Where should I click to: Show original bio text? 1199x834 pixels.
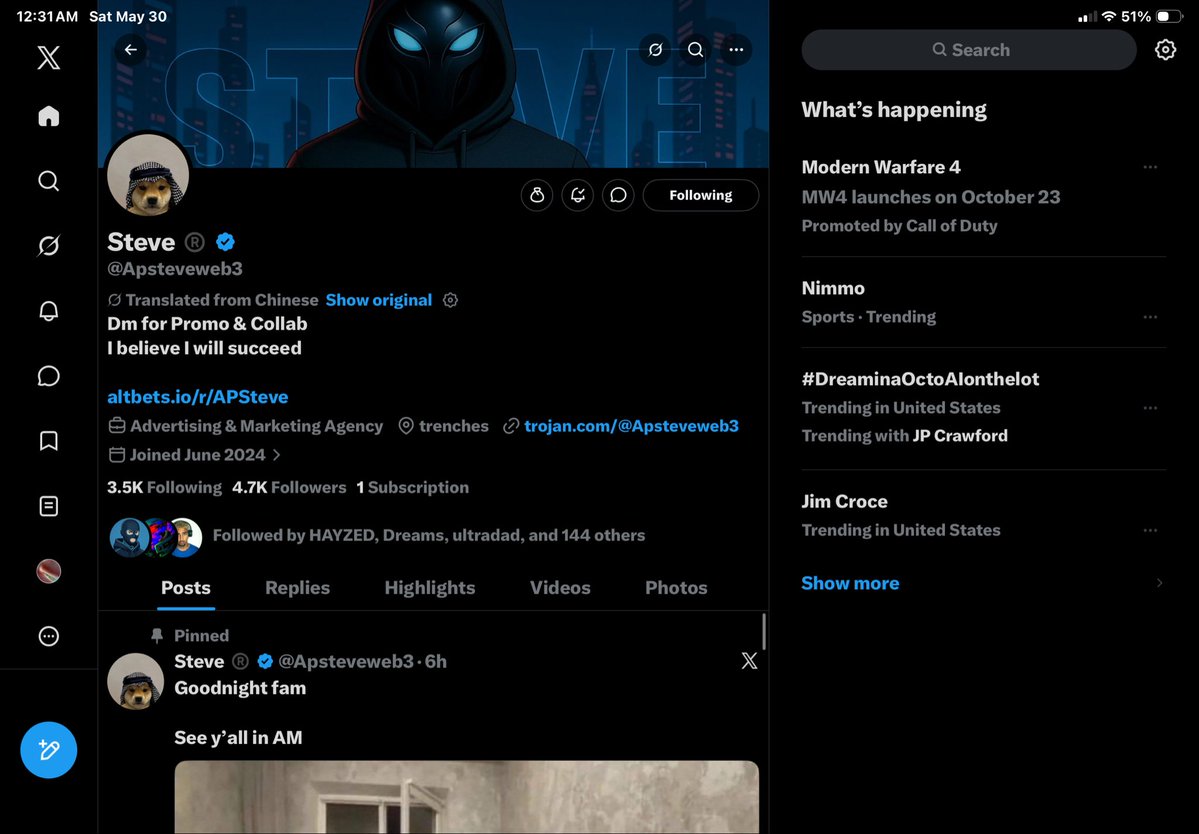pyautogui.click(x=379, y=300)
